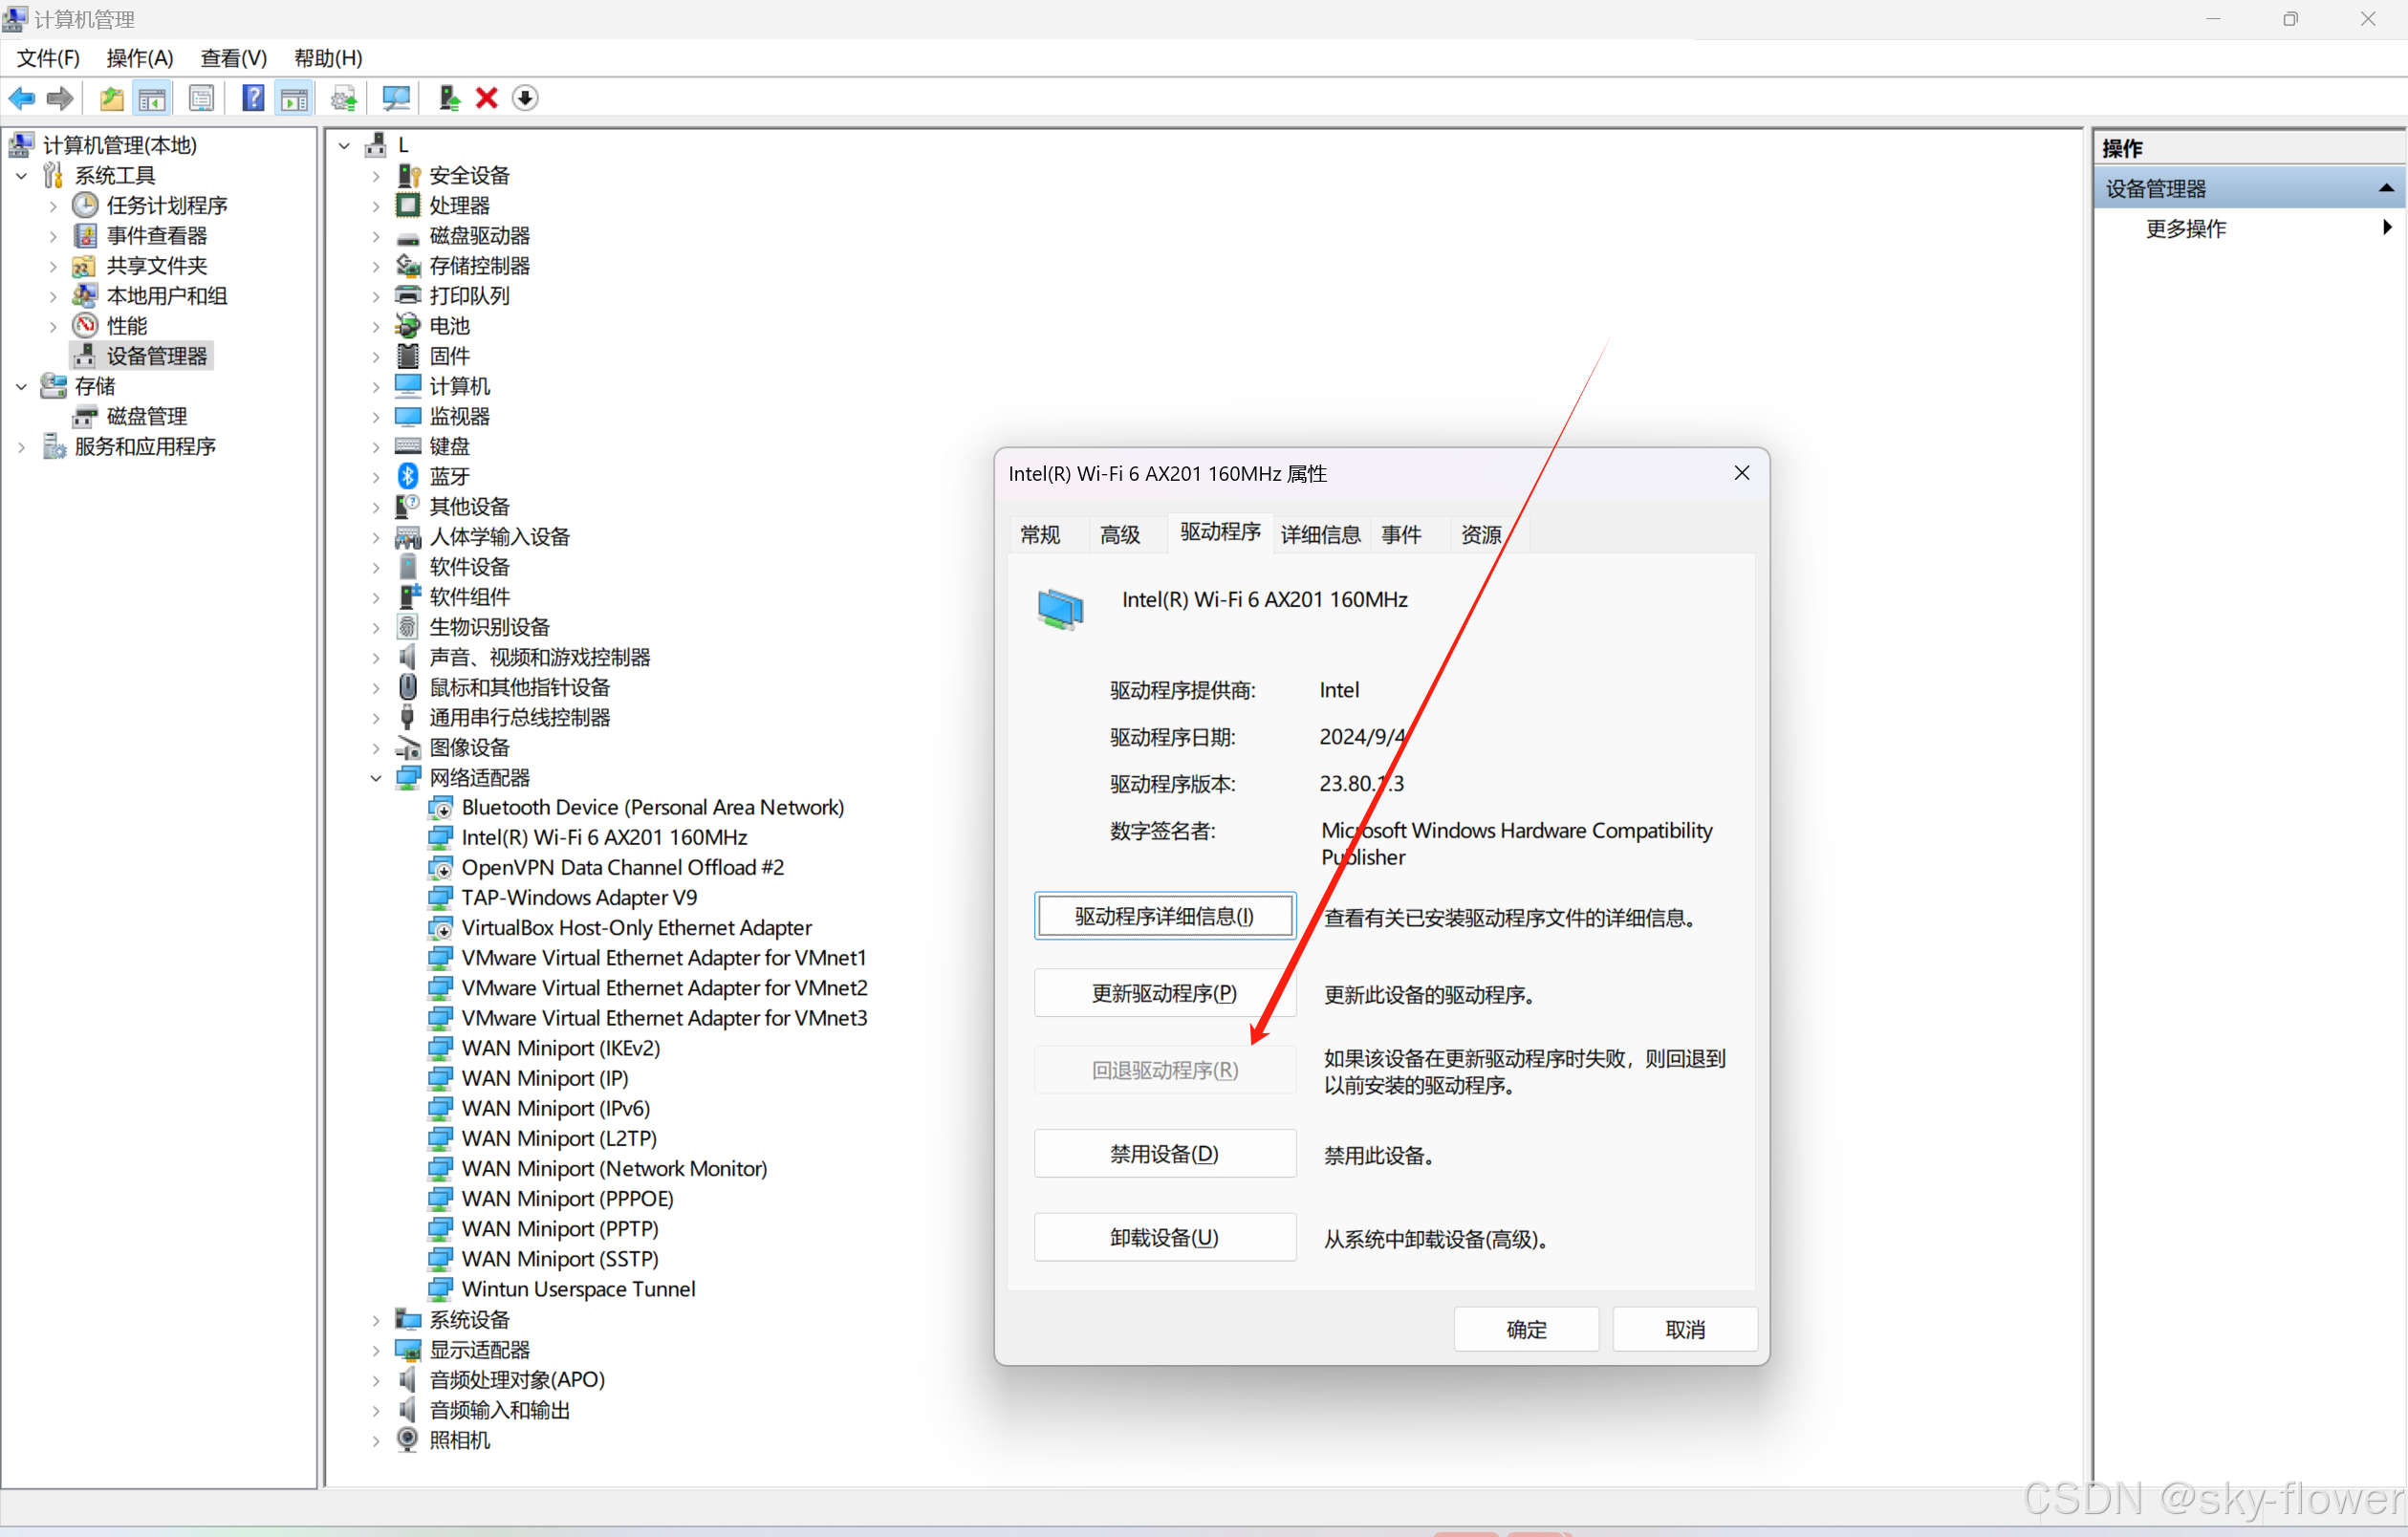Viewport: 2408px width, 1537px height.
Task: Click Update device driver computer icon in toolbar
Action: [449, 98]
